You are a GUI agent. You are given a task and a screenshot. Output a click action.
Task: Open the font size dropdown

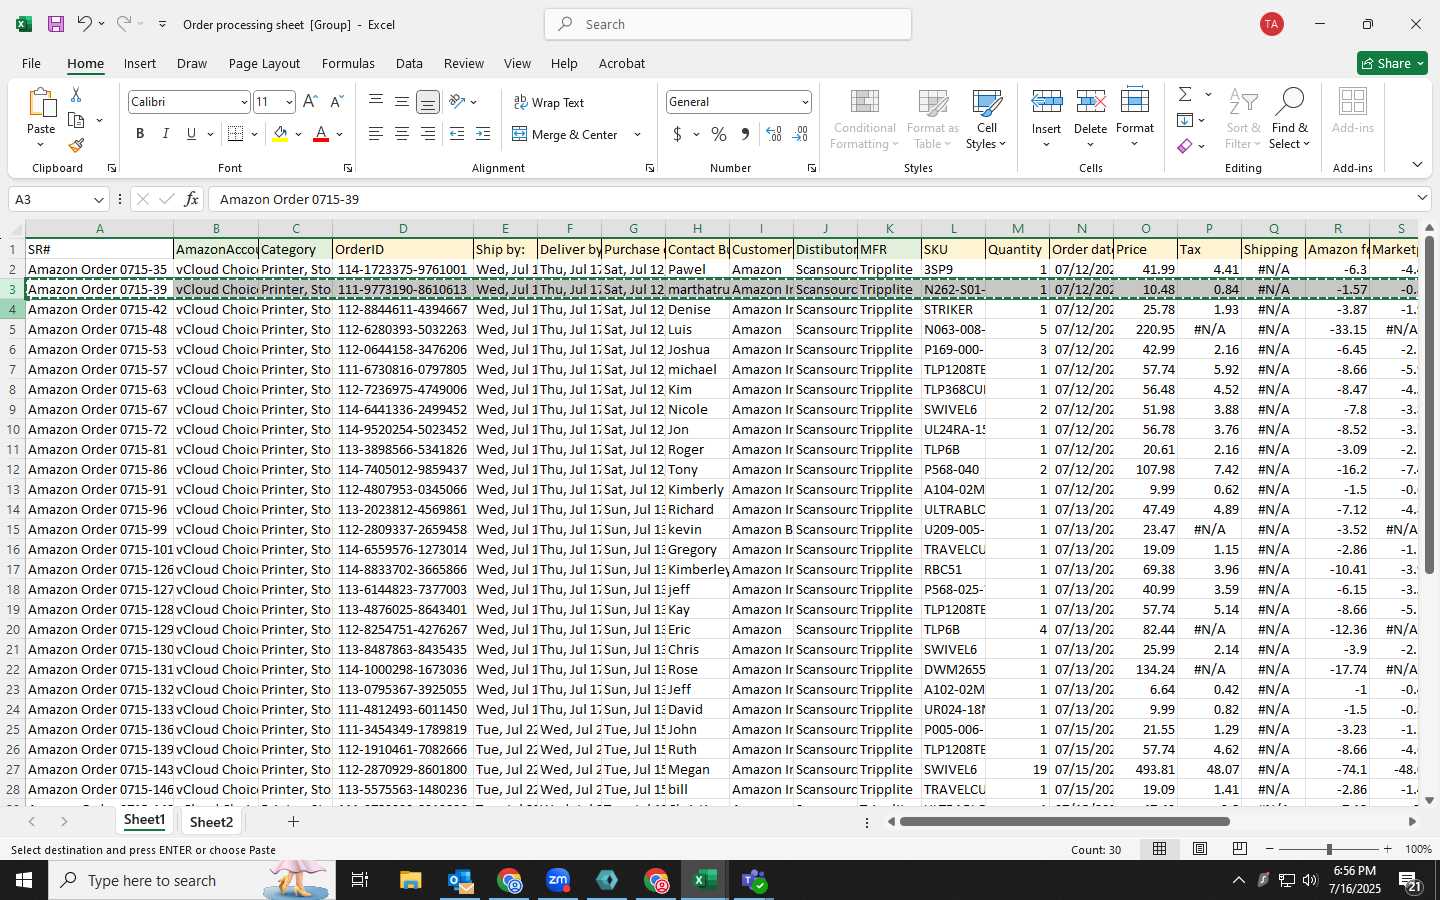point(289,102)
